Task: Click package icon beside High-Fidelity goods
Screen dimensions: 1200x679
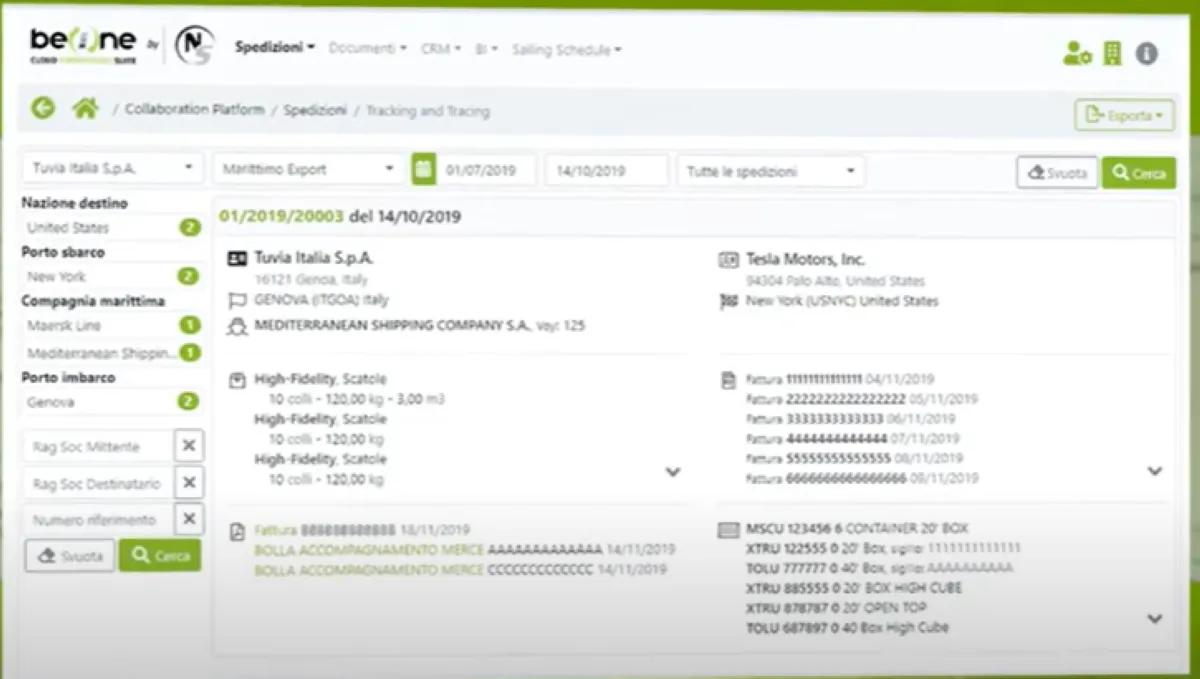Action: coord(237,380)
